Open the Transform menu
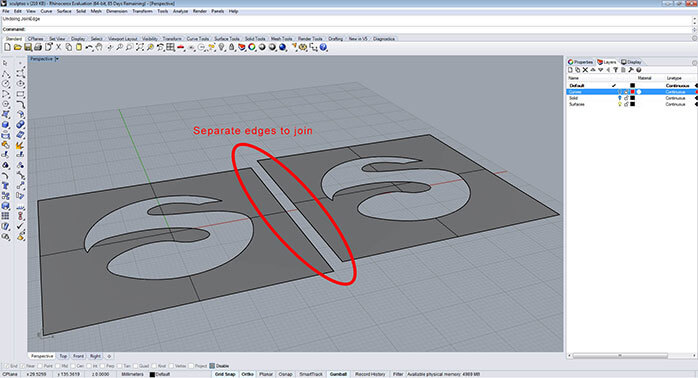 [142, 11]
